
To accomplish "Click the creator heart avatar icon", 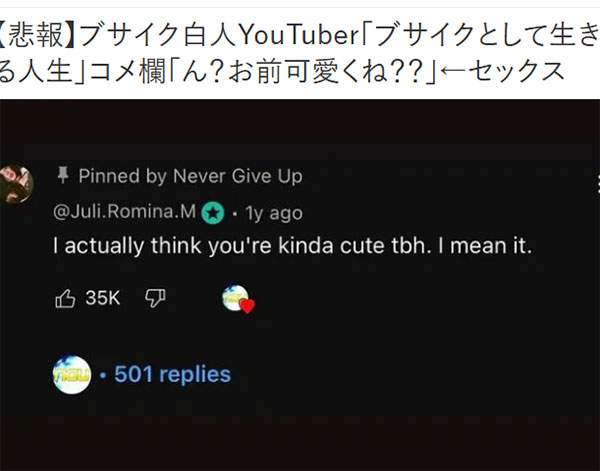I will coord(234,298).
